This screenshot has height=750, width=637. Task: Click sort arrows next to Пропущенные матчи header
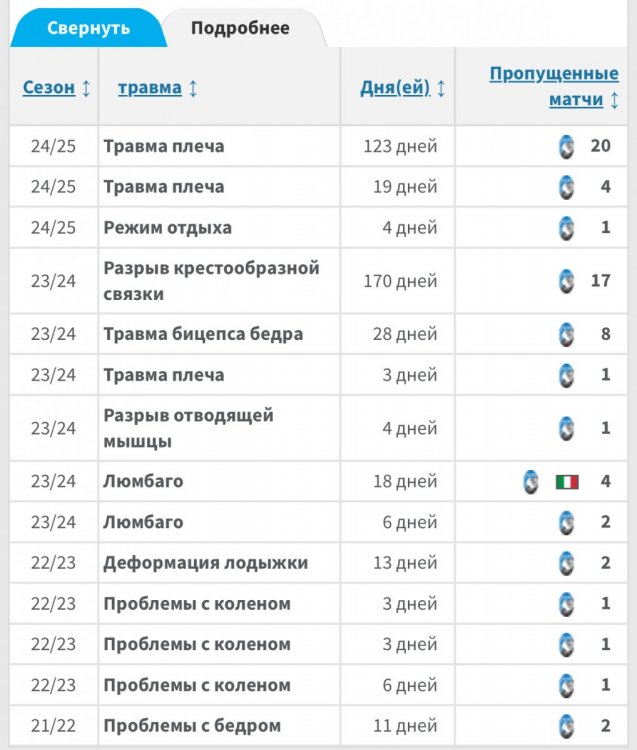pyautogui.click(x=614, y=100)
